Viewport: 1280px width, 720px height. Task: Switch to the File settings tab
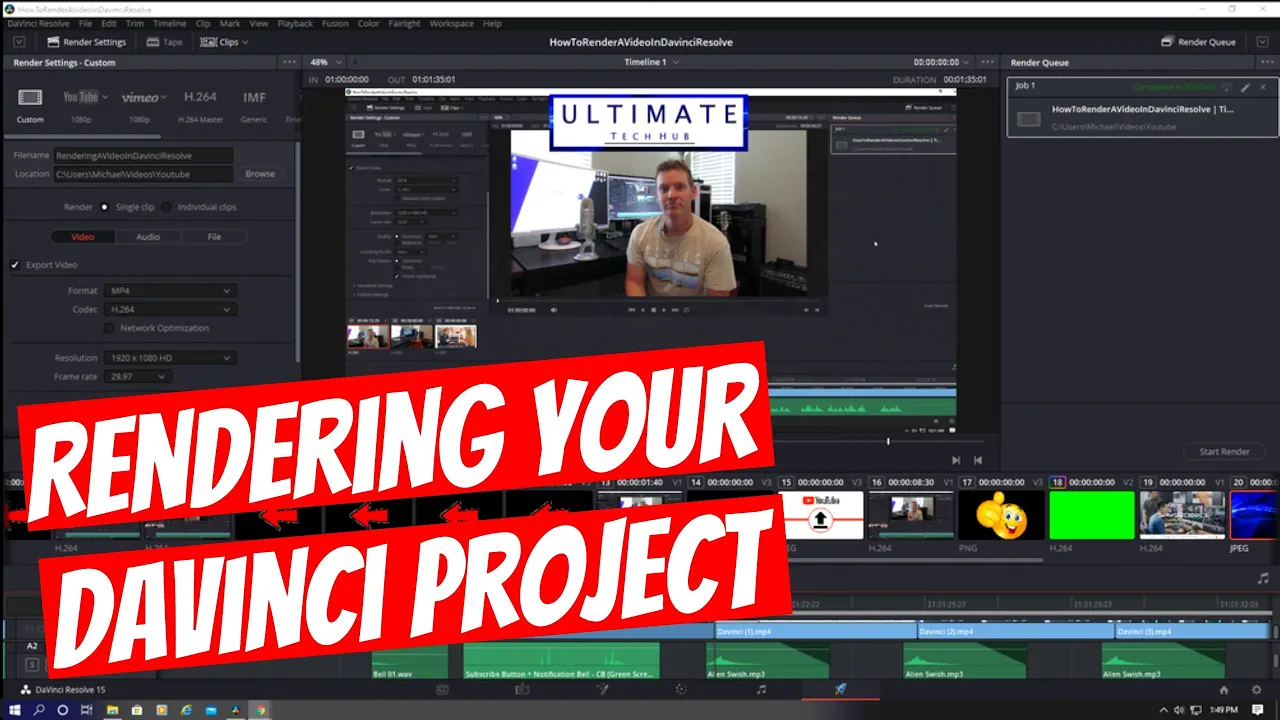(214, 237)
